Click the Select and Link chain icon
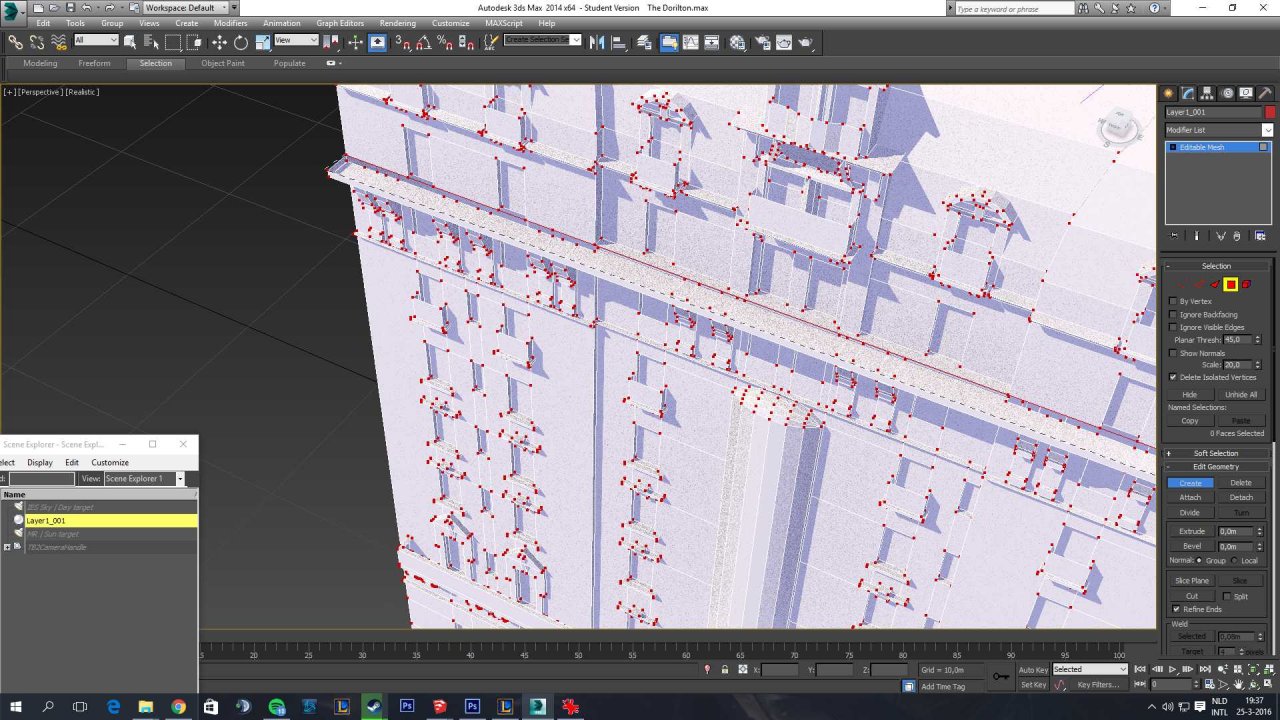The height and width of the screenshot is (720, 1280). 15,42
